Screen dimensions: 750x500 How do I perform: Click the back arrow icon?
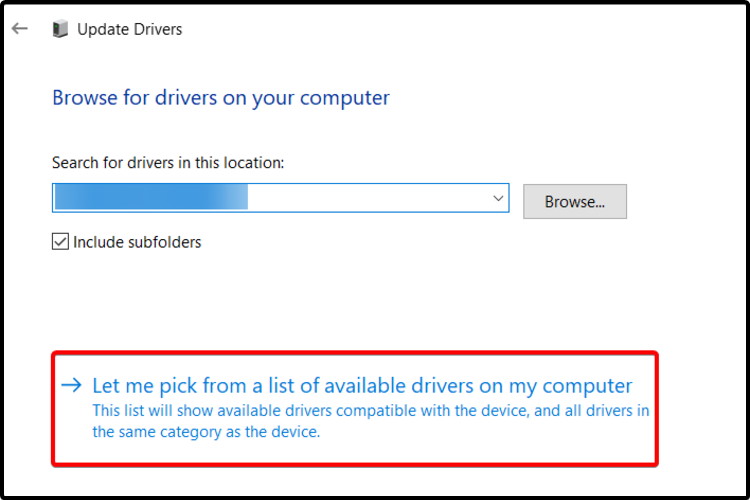[x=20, y=29]
